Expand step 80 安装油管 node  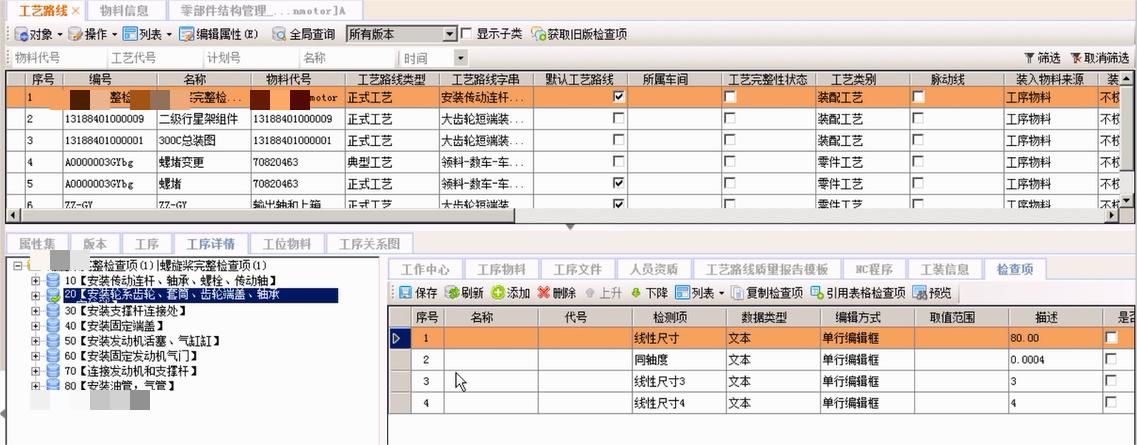coord(35,386)
